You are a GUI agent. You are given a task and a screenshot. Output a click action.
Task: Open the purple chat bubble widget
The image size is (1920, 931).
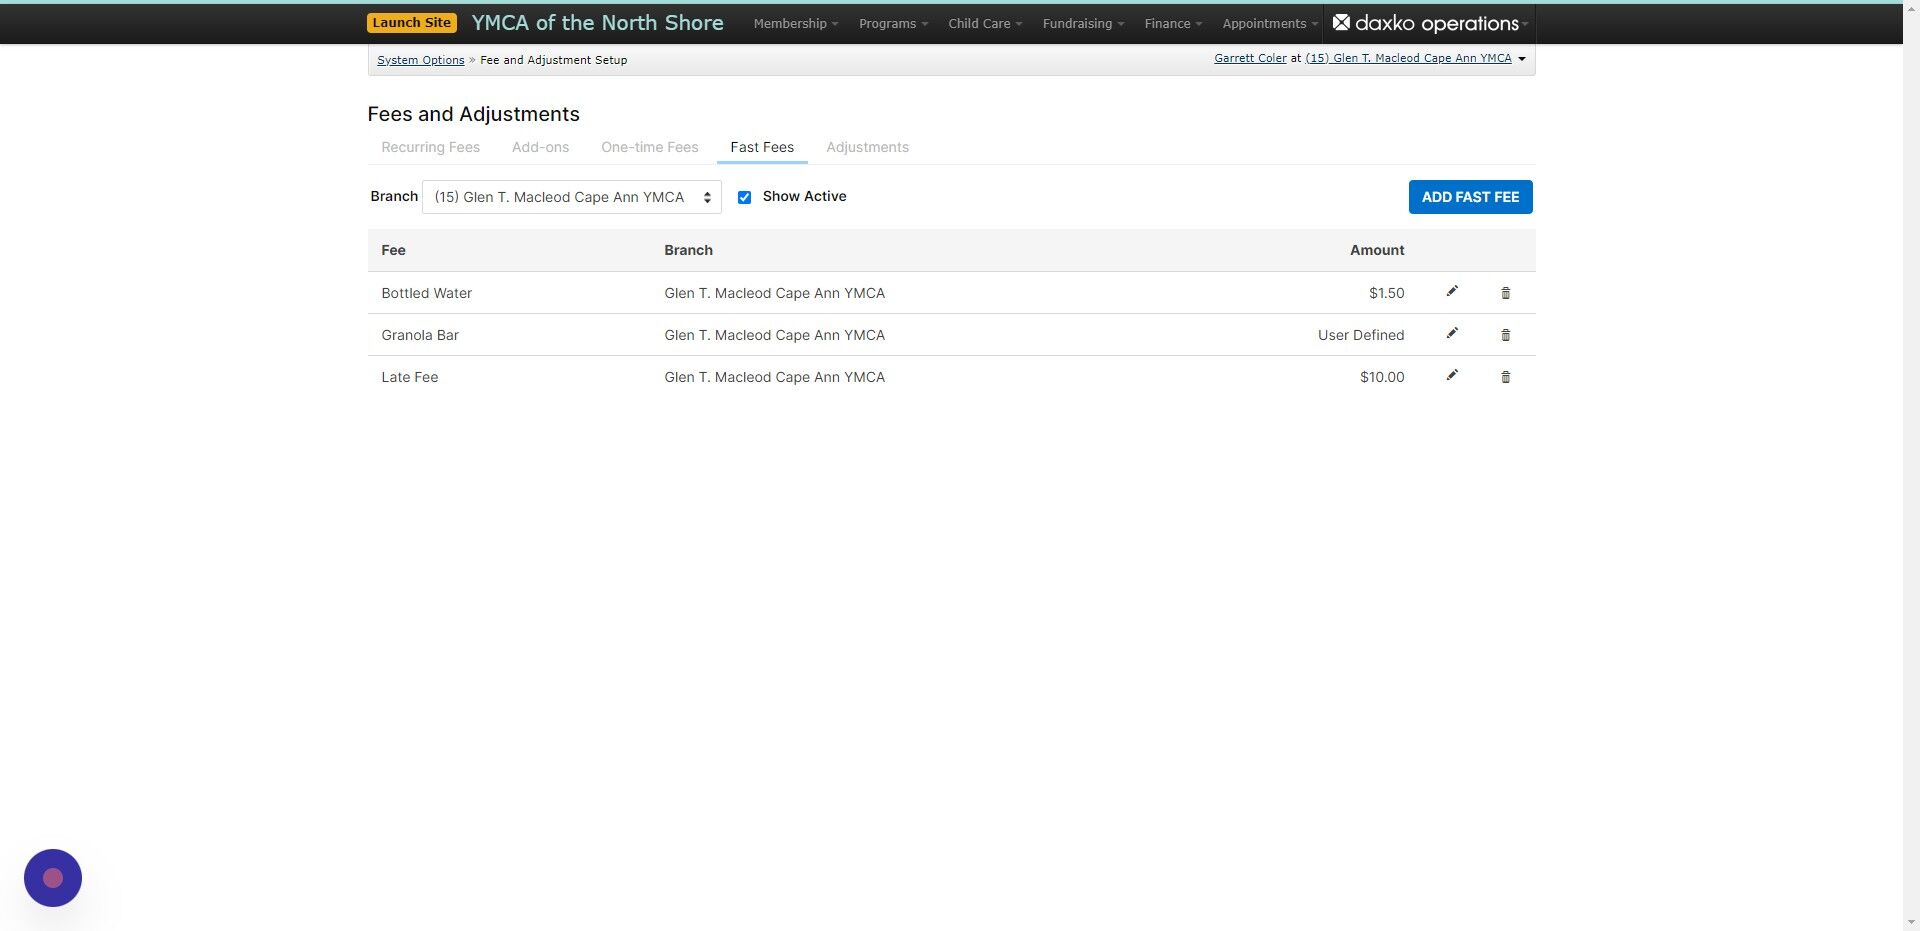point(53,878)
